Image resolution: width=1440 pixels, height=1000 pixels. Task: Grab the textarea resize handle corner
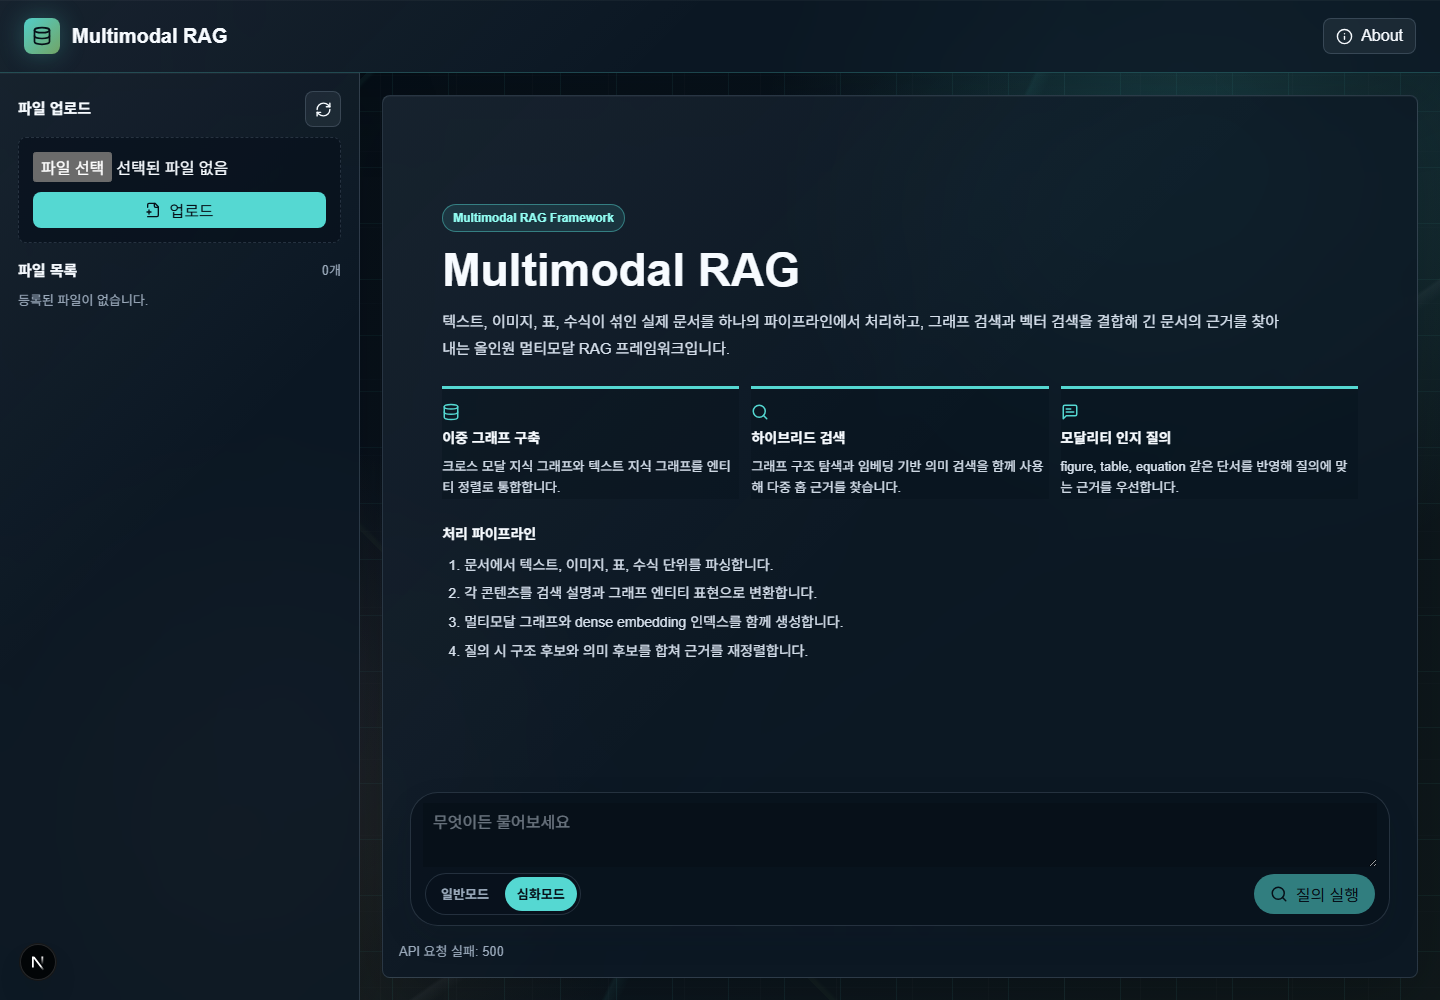(x=1372, y=862)
